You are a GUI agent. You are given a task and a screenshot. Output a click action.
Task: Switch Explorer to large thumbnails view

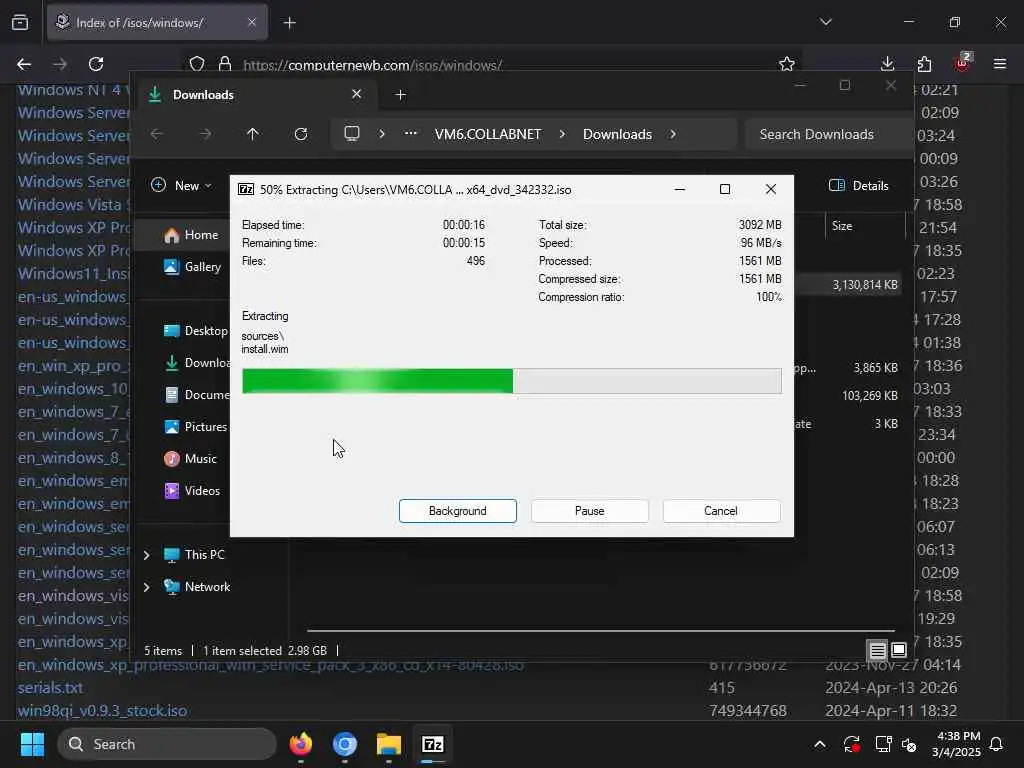click(899, 650)
